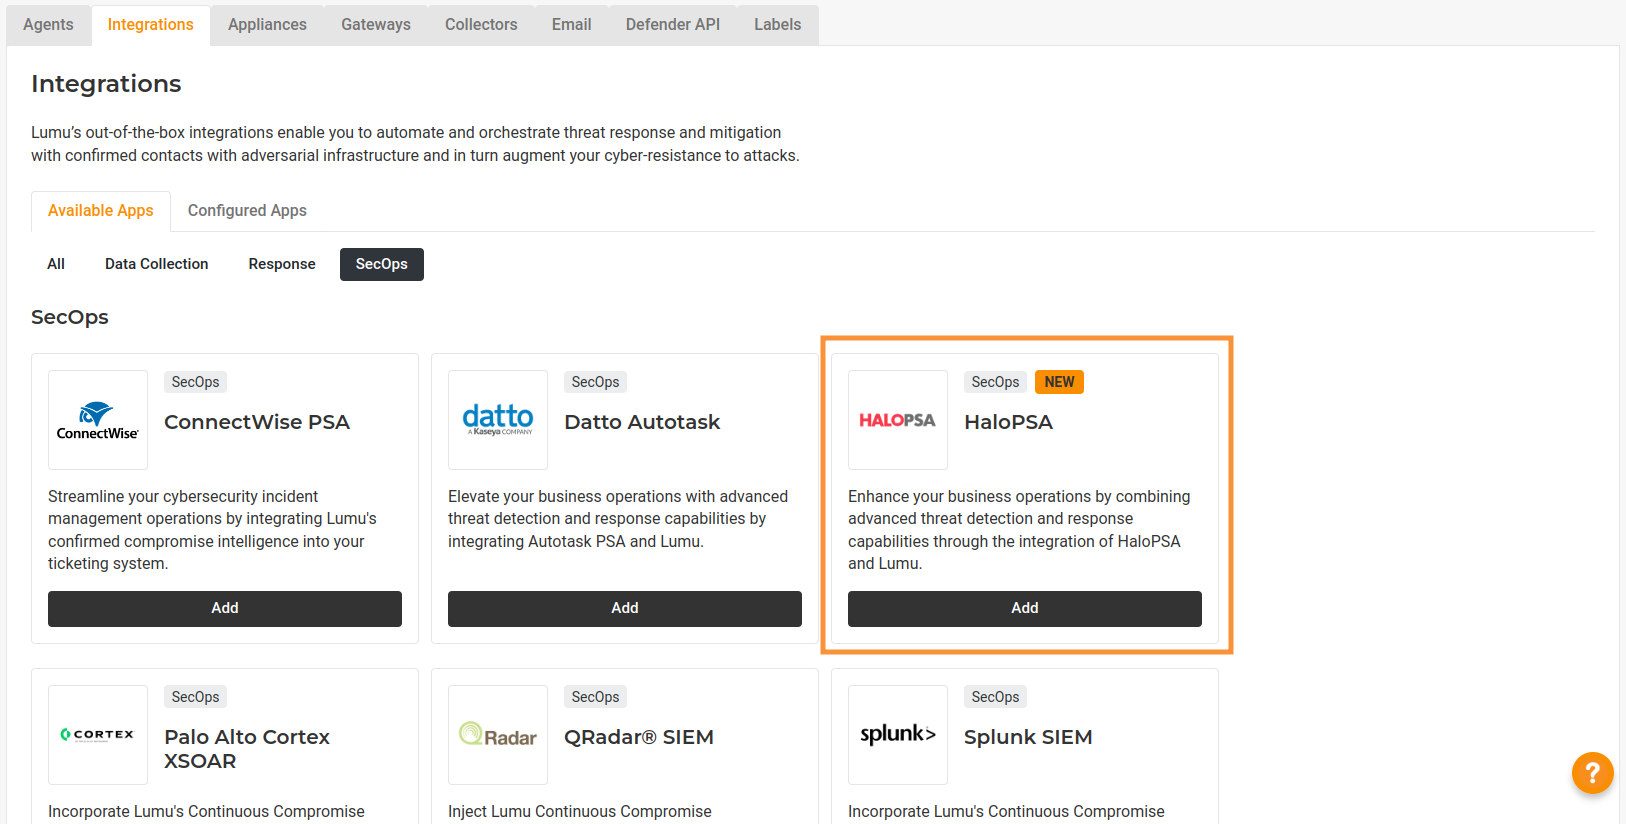Click the Datto logo icon
Image resolution: width=1626 pixels, height=824 pixels.
click(x=498, y=420)
